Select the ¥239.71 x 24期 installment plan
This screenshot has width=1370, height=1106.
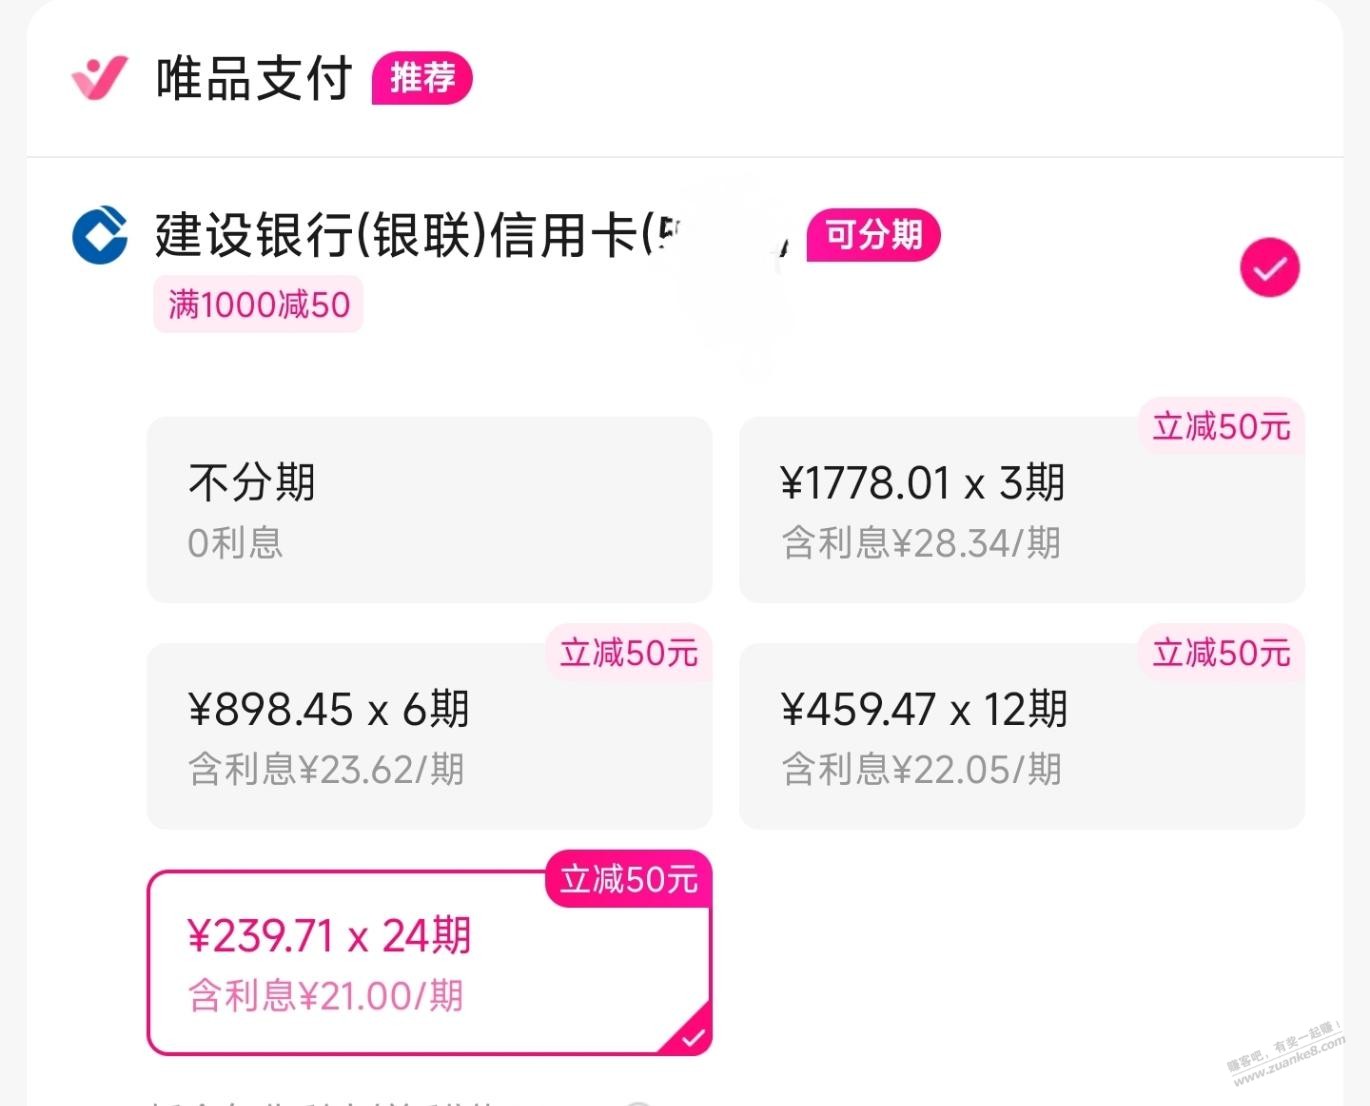[x=429, y=962]
